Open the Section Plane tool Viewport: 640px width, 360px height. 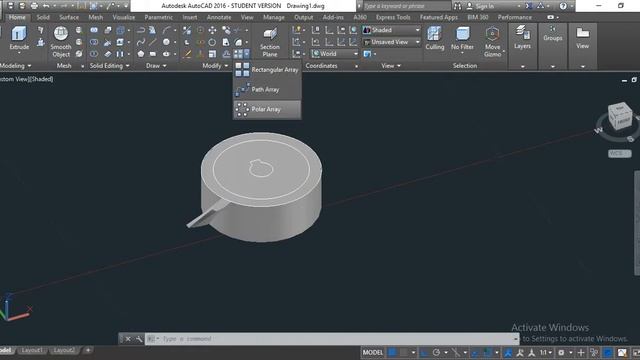click(269, 42)
